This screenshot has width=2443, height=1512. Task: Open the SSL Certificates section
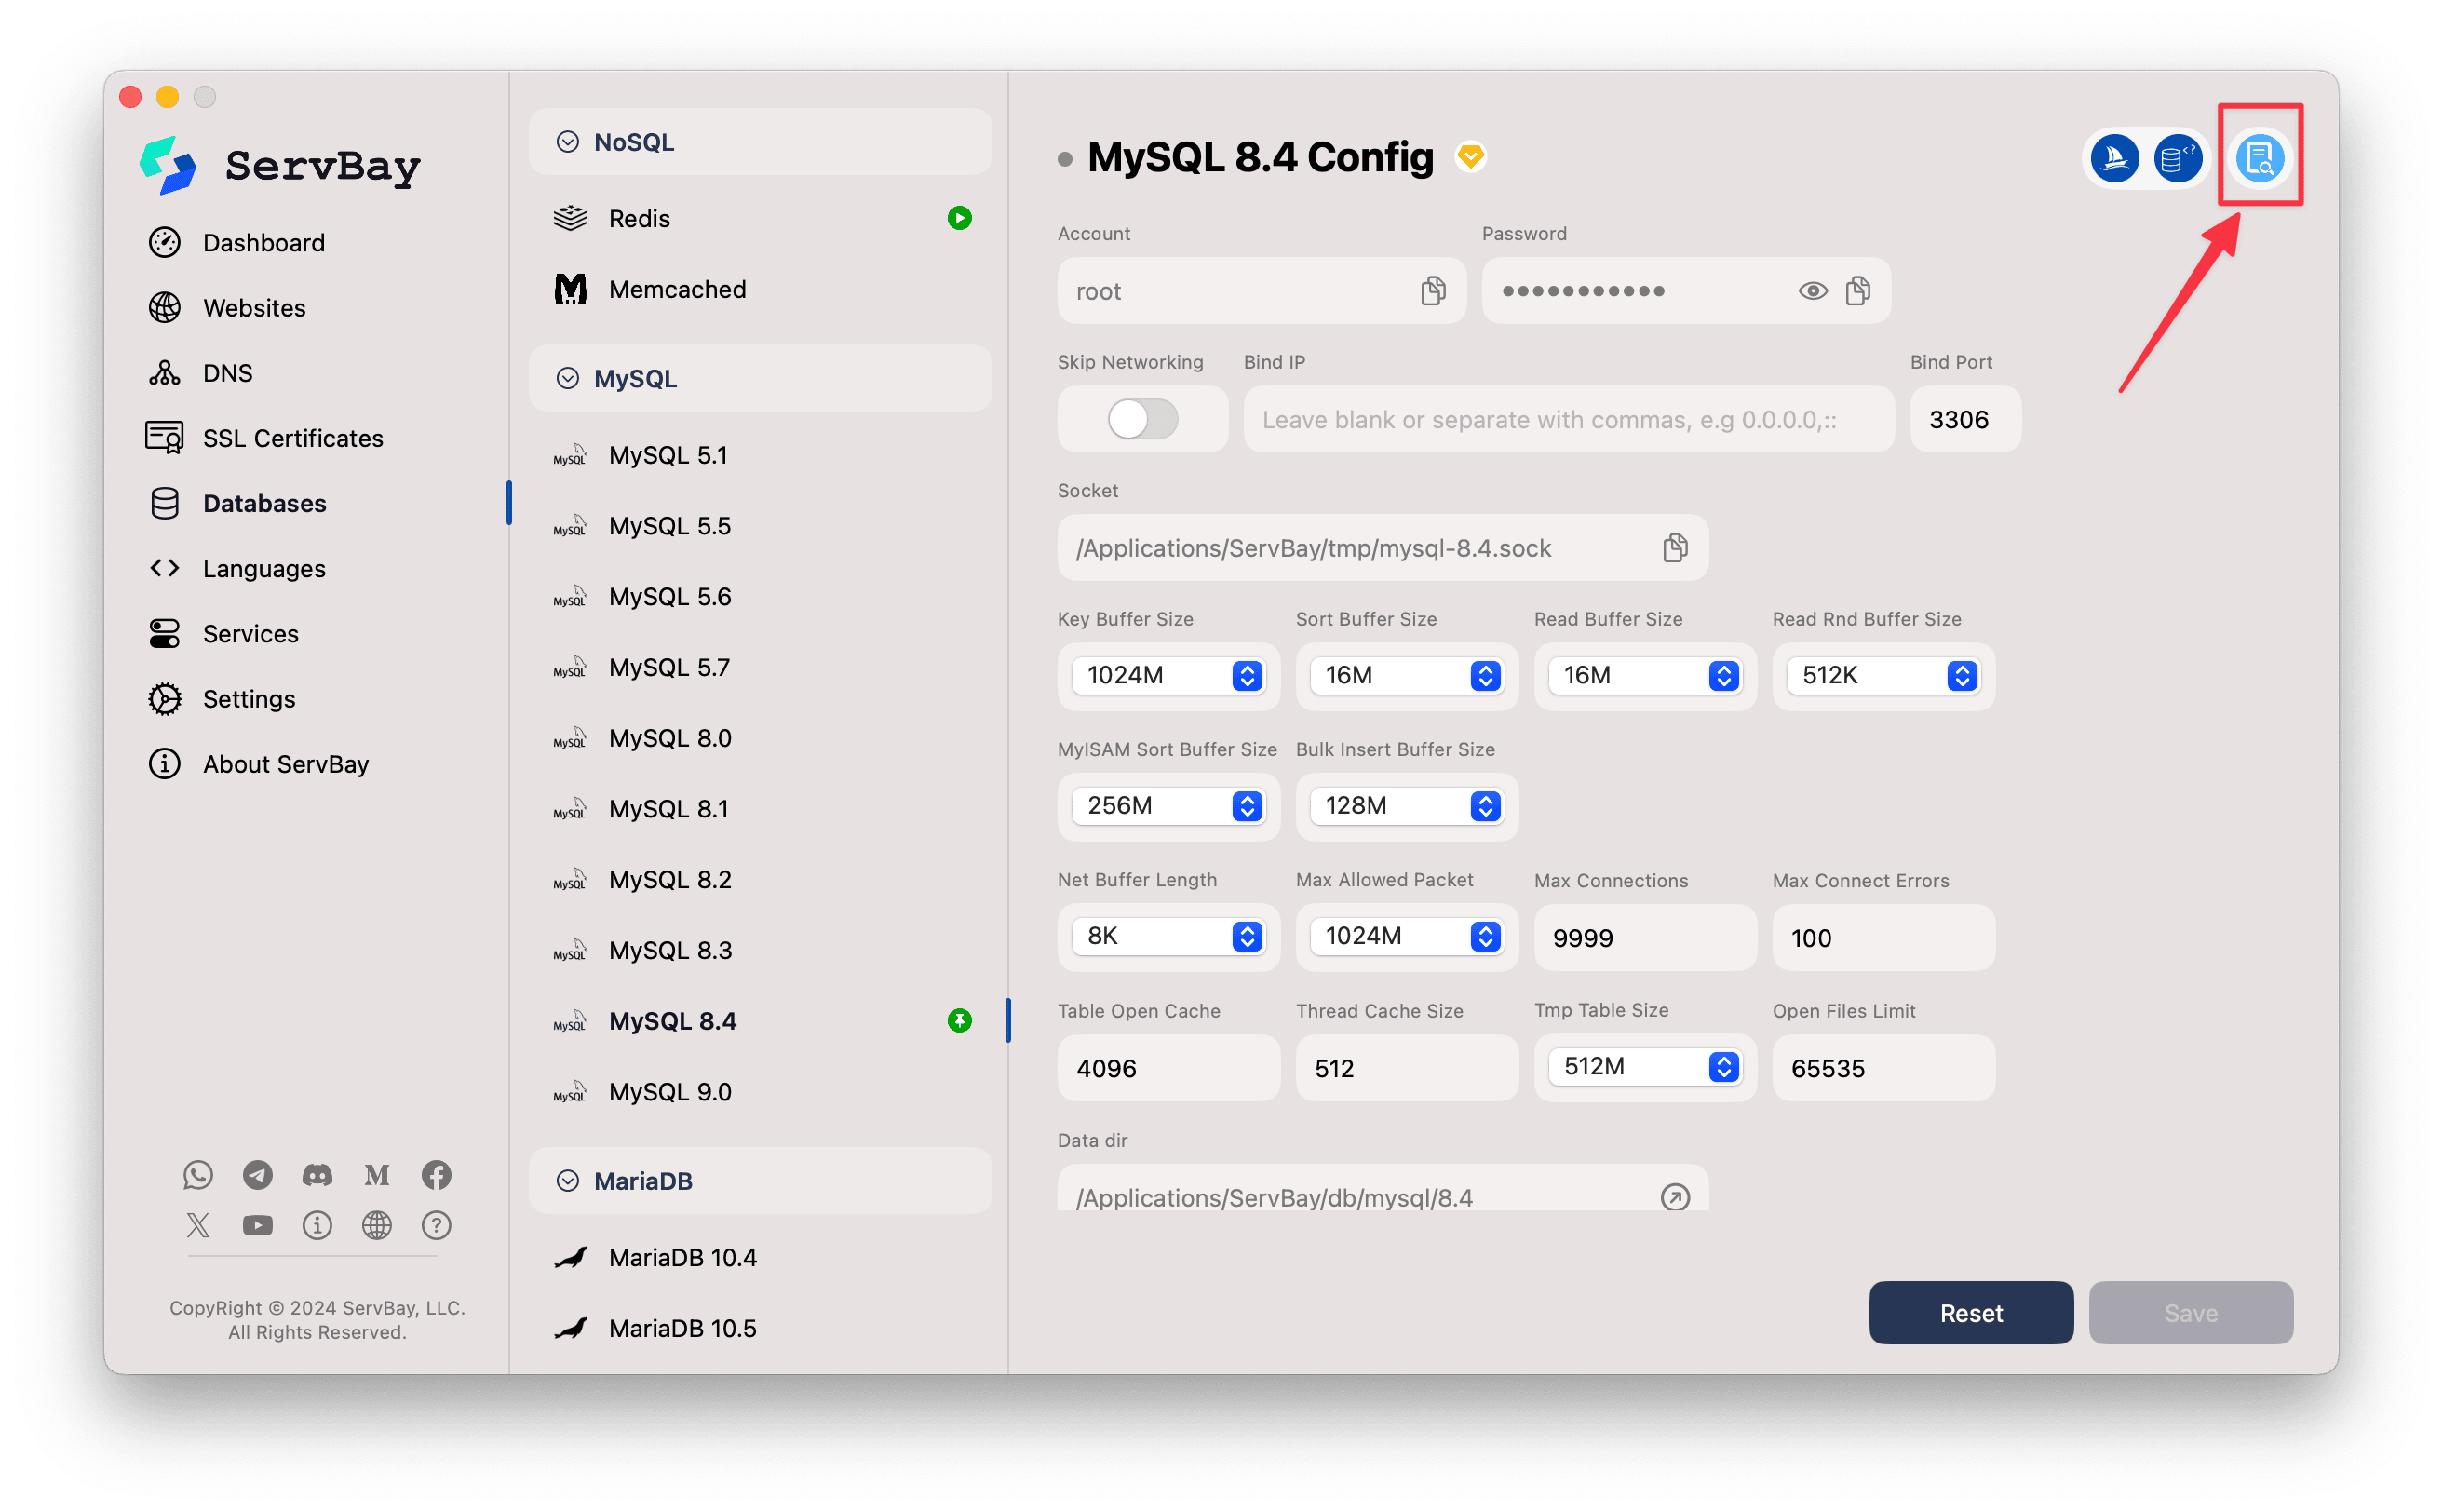pos(293,438)
